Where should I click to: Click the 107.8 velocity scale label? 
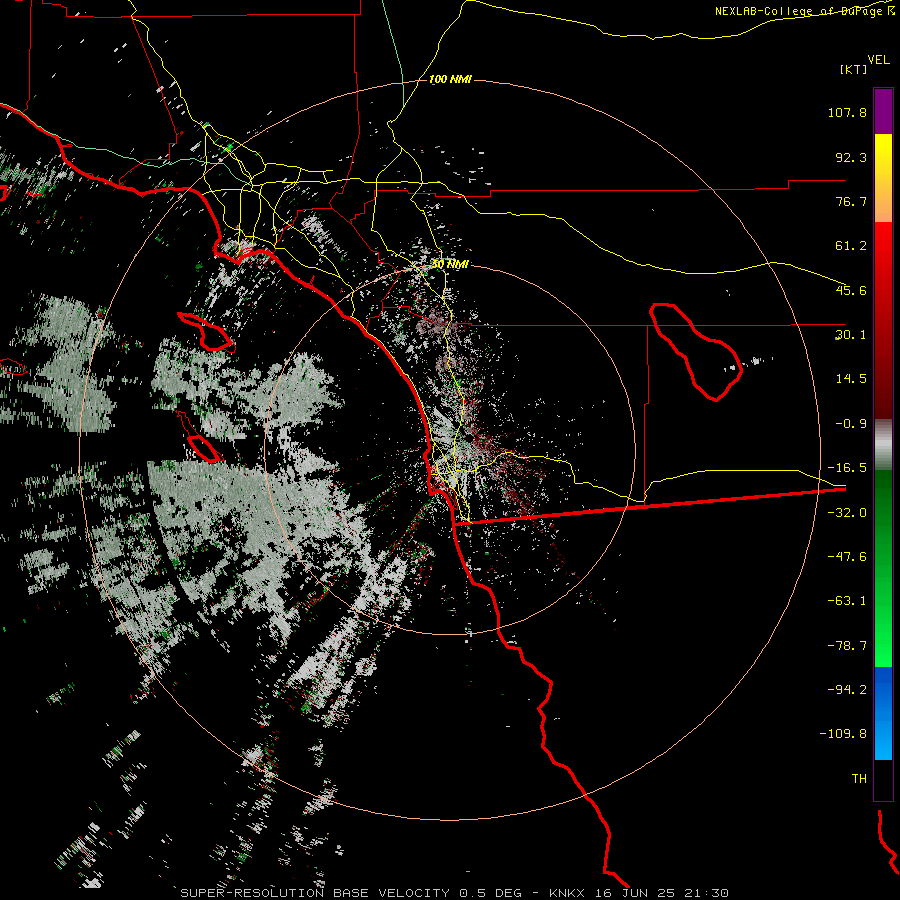[x=847, y=112]
